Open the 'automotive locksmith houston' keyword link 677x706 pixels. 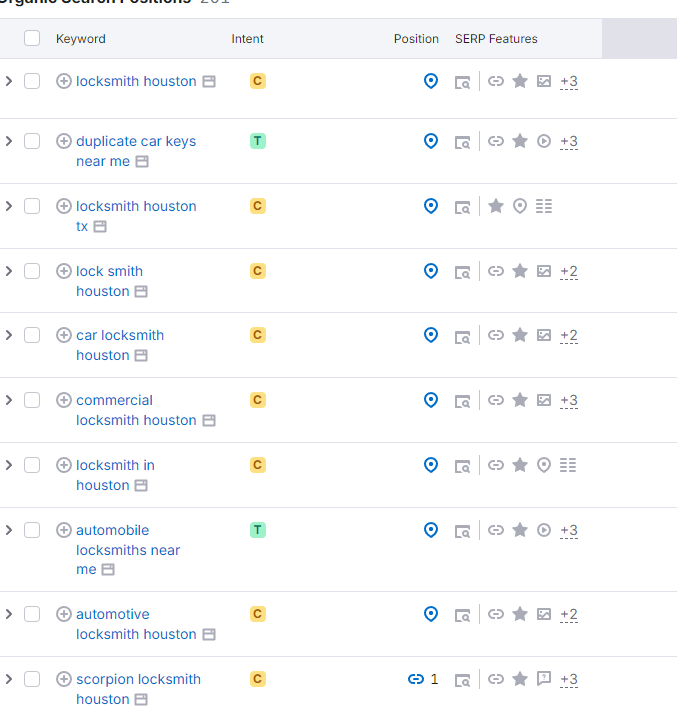point(136,624)
